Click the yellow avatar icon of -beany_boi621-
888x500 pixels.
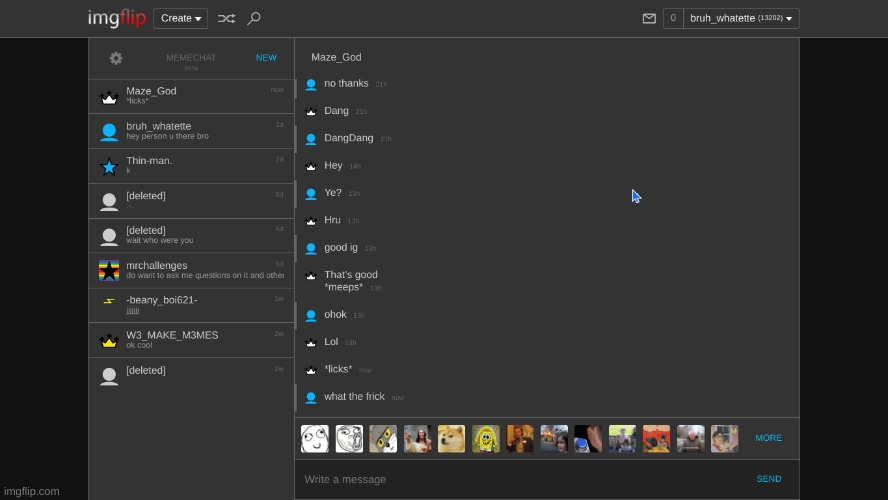[x=109, y=301]
